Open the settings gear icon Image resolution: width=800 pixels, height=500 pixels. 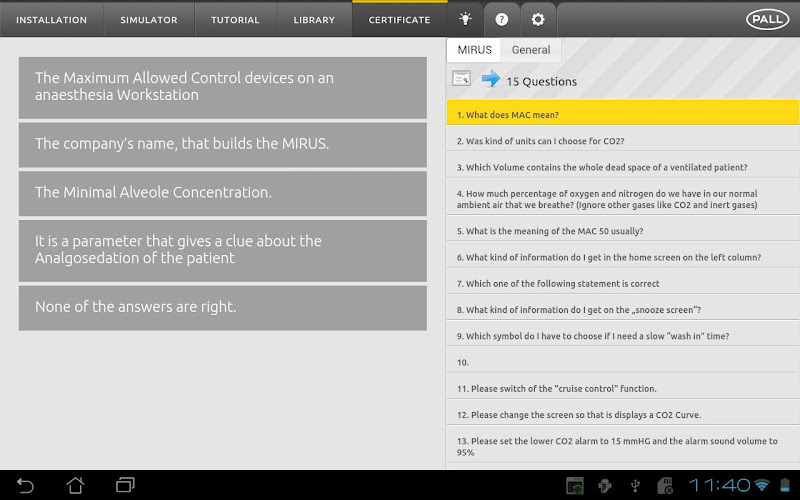[x=538, y=19]
